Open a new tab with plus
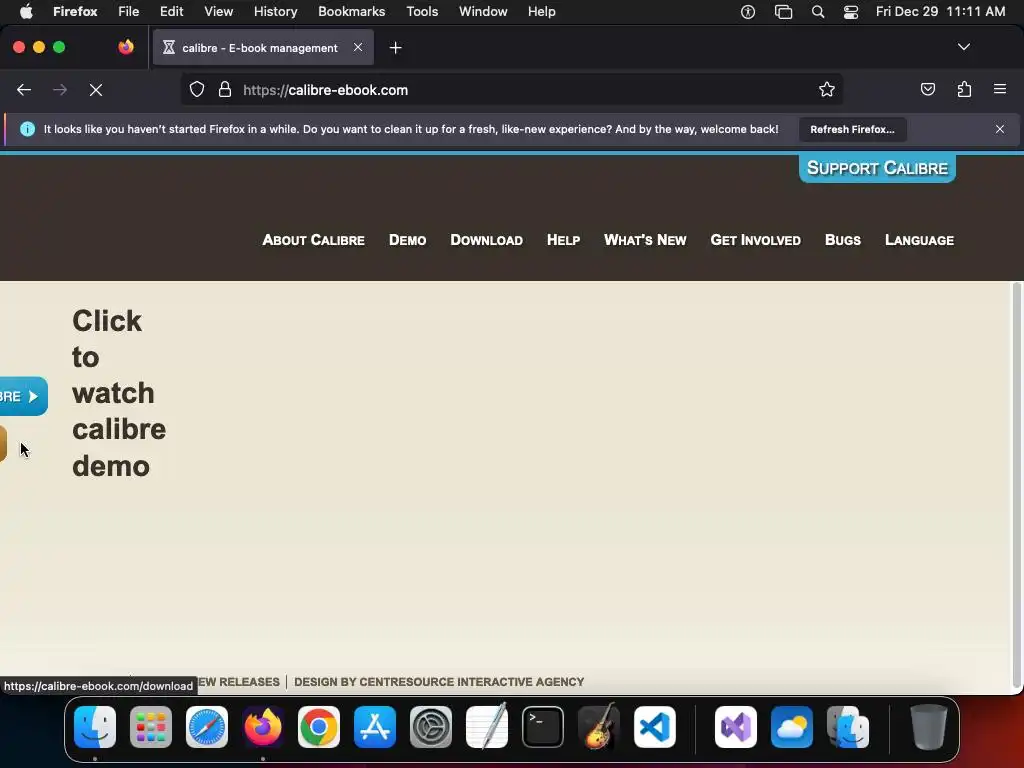 point(395,48)
